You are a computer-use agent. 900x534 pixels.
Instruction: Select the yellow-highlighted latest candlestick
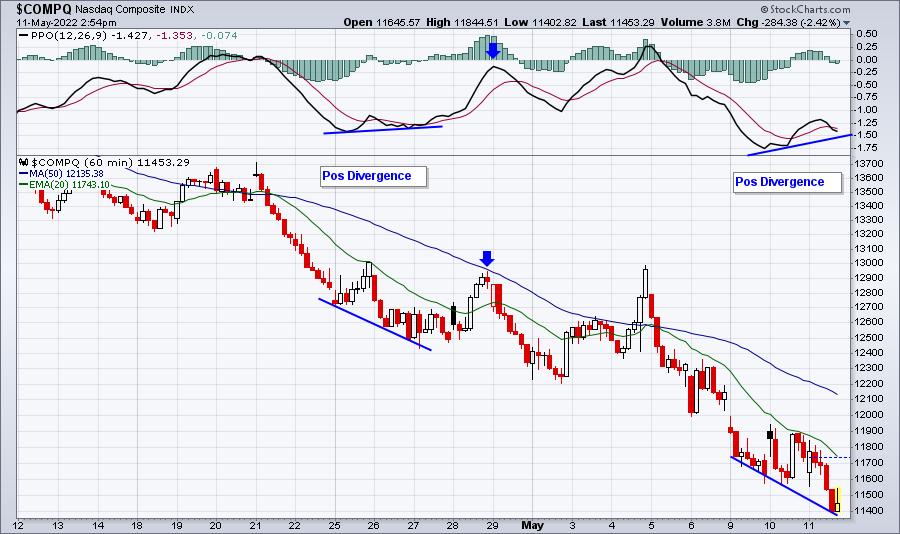pyautogui.click(x=837, y=500)
